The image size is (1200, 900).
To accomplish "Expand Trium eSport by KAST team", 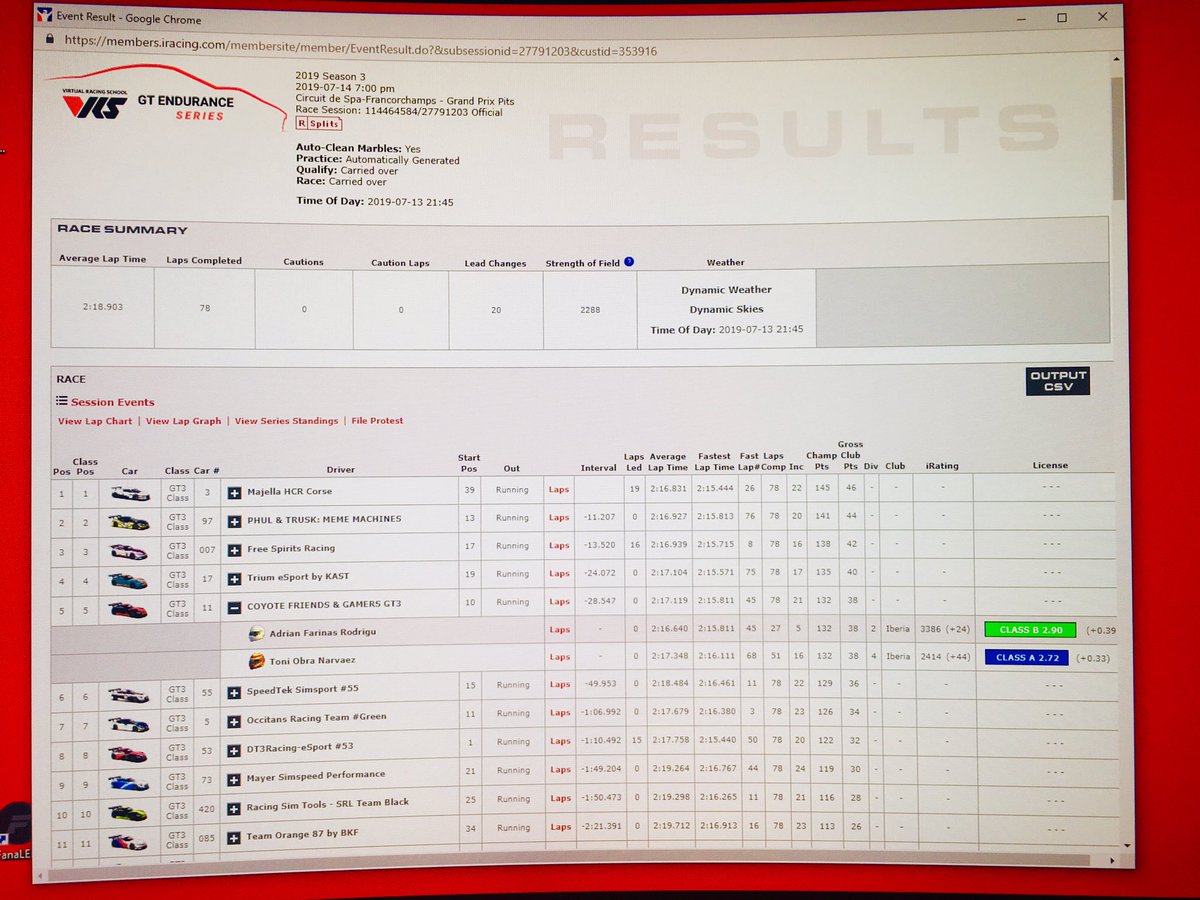I will [x=234, y=578].
